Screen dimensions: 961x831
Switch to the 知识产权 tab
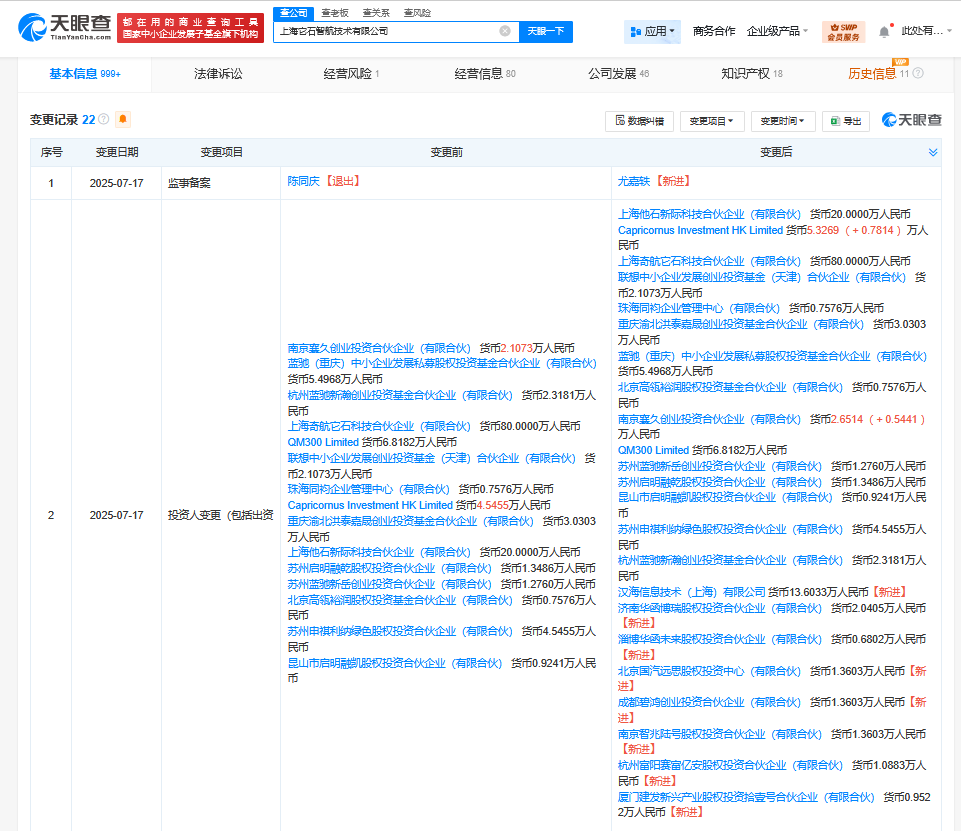[x=751, y=73]
